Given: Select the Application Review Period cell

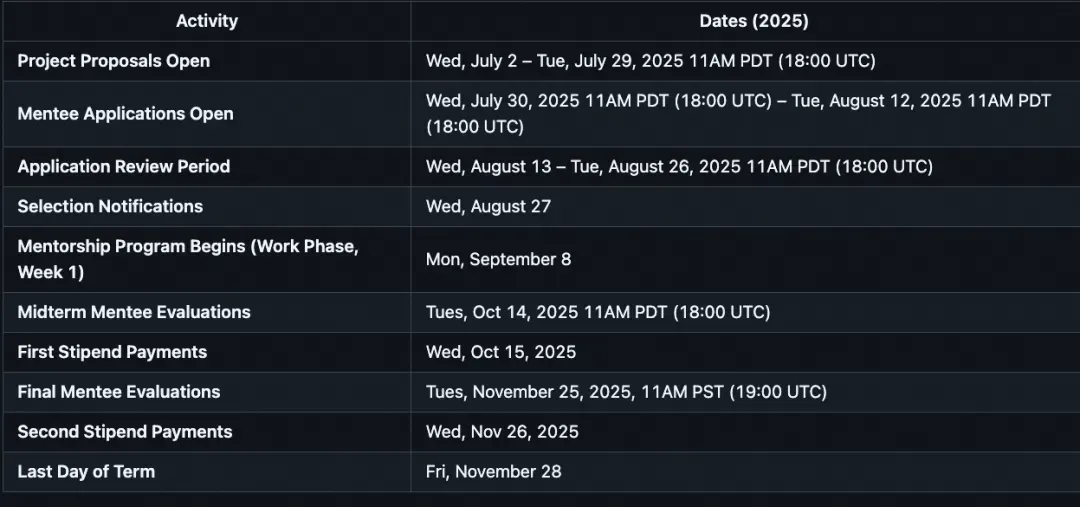Looking at the screenshot, I should (x=124, y=167).
